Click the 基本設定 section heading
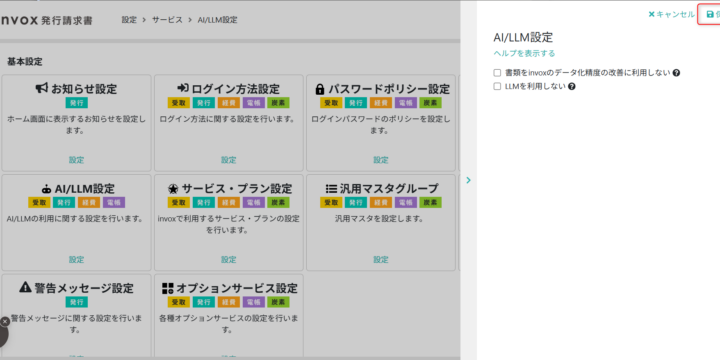Viewport: 720px width, 360px height. 25,61
